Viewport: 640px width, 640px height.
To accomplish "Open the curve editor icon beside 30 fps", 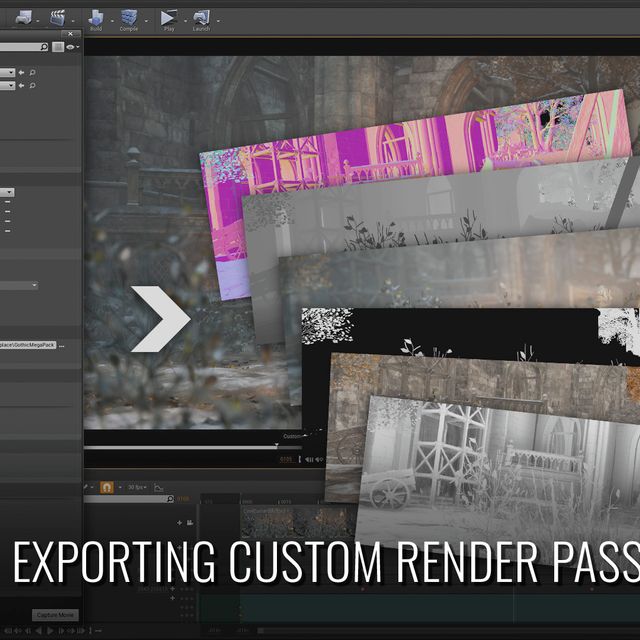I will (x=158, y=486).
